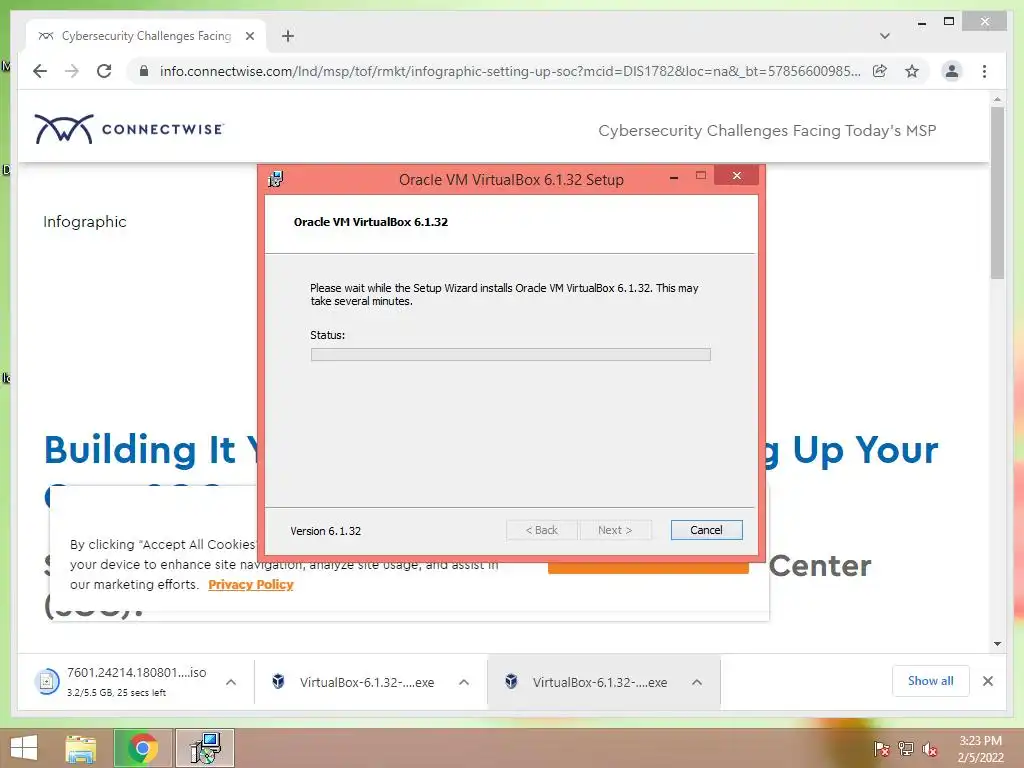Open the tab search chevron
The width and height of the screenshot is (1024, 768).
pyautogui.click(x=885, y=36)
